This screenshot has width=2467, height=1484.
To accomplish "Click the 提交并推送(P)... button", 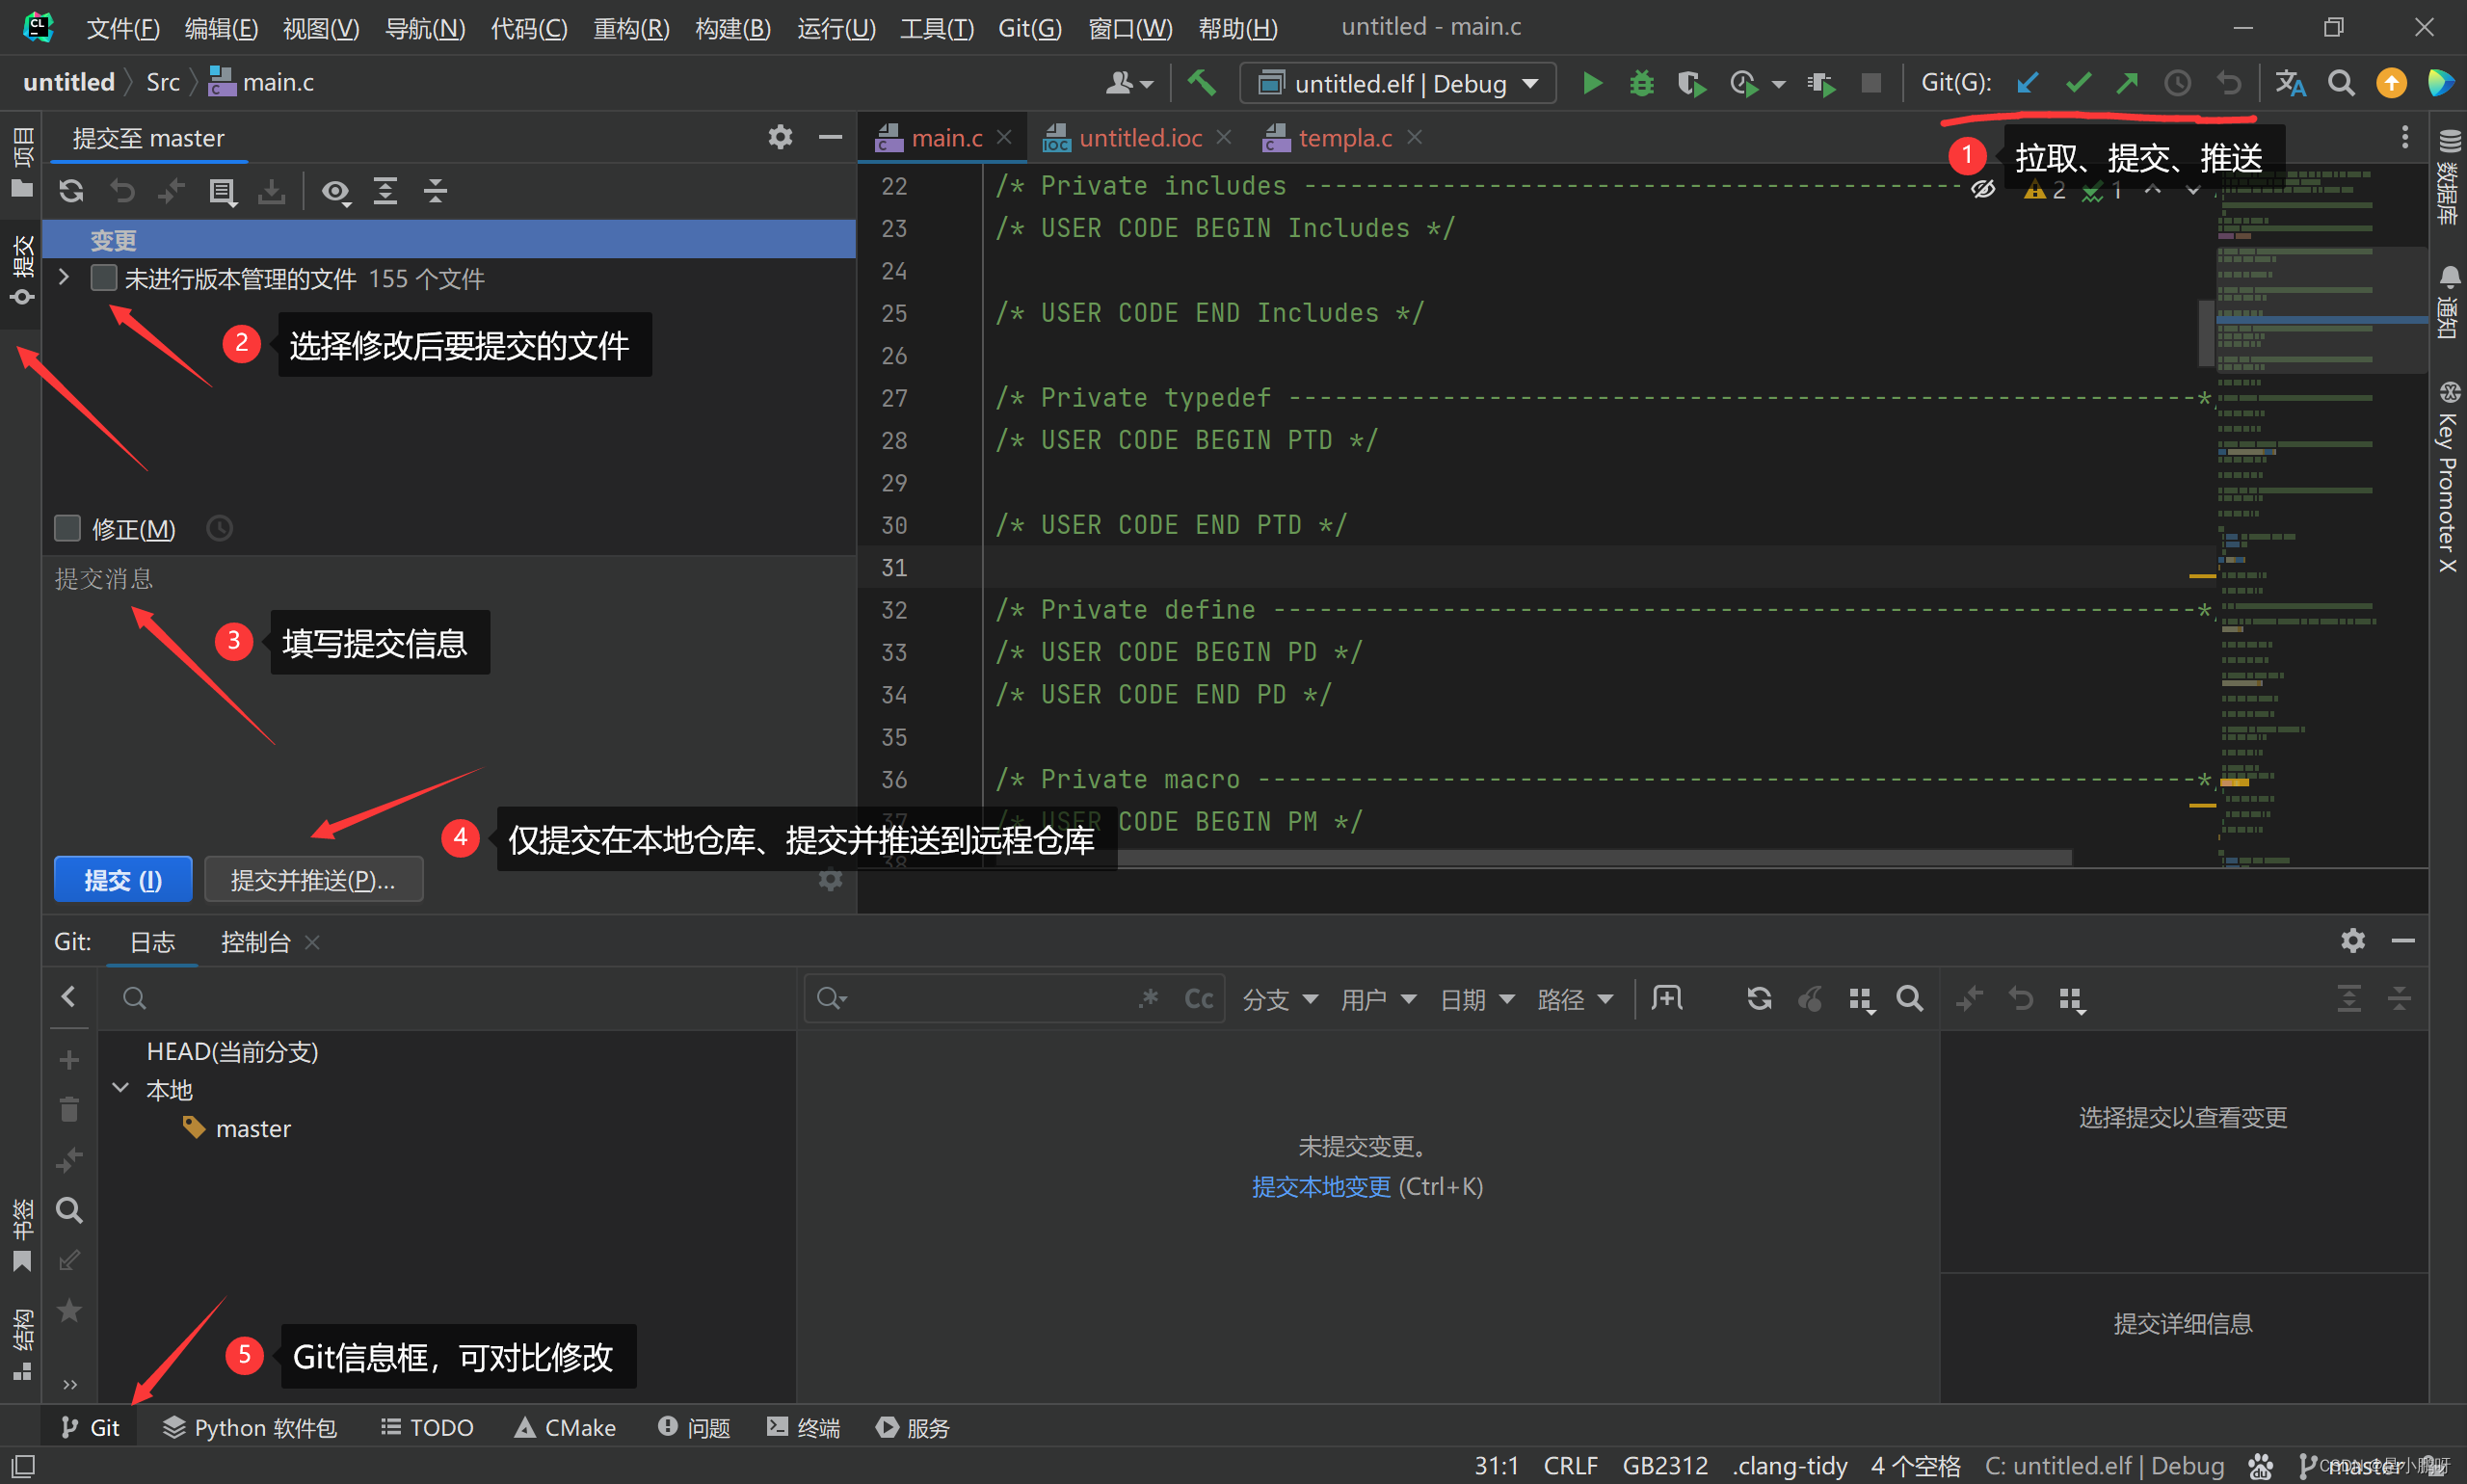I will 313,880.
